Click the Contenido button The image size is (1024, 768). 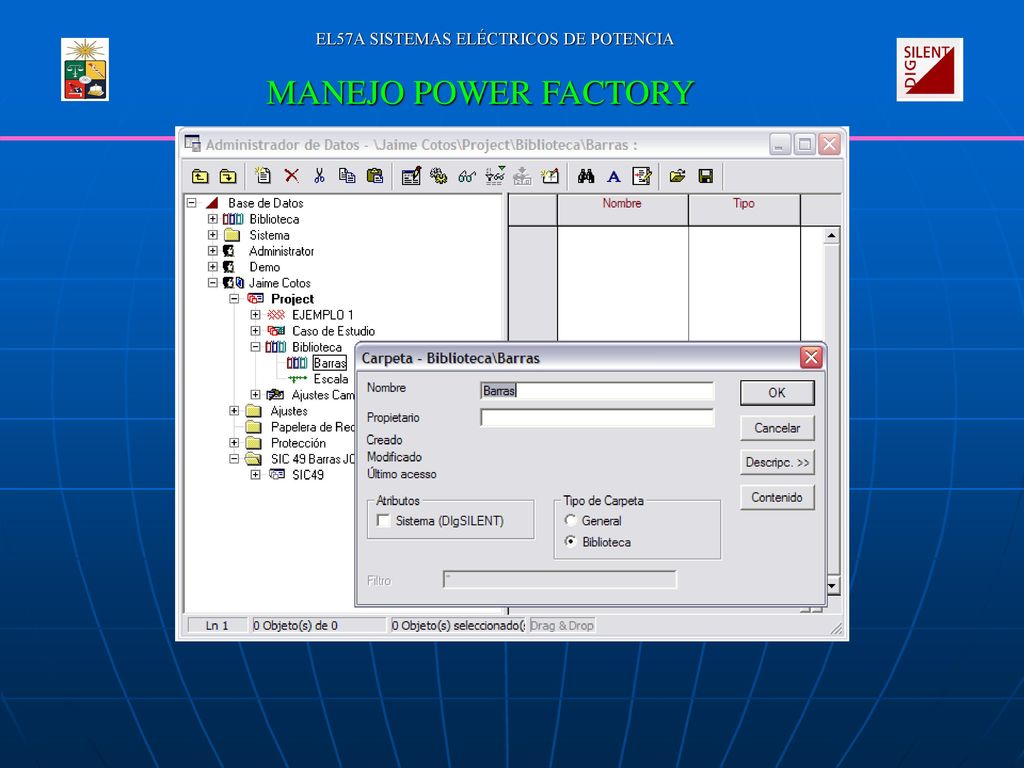(x=777, y=498)
